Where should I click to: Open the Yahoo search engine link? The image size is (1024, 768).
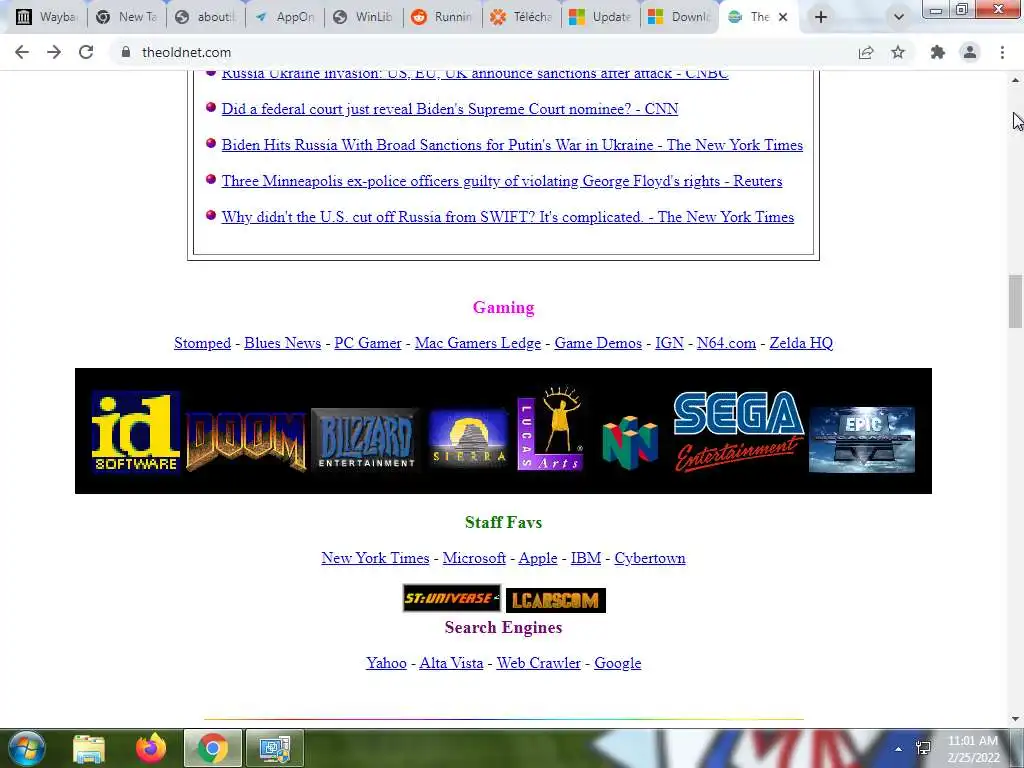[x=386, y=663]
